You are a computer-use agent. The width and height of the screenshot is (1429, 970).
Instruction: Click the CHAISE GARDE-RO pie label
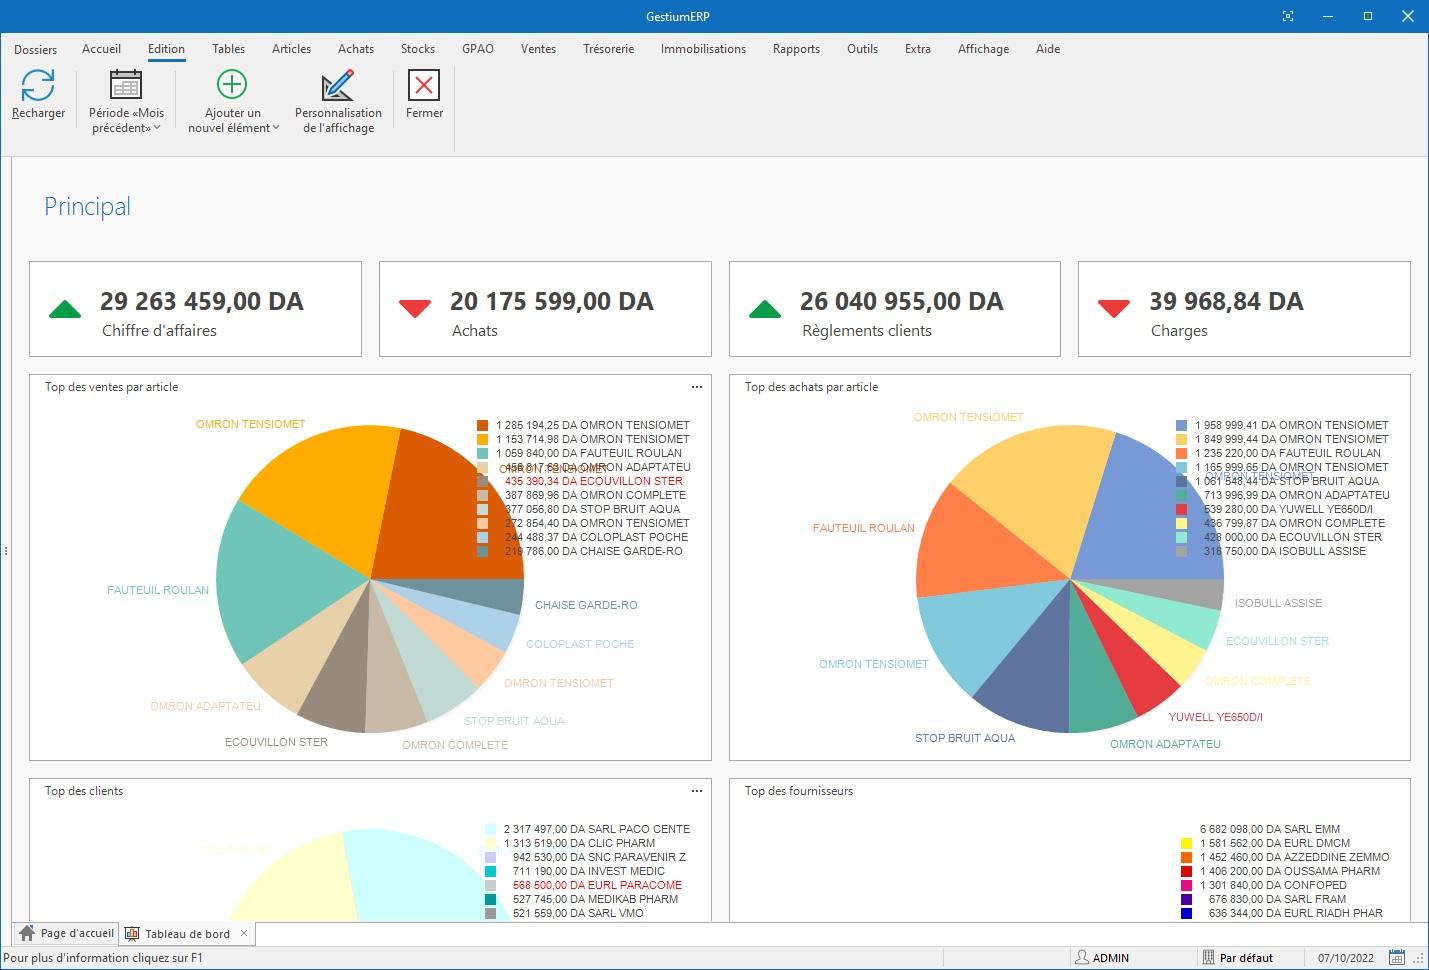pyautogui.click(x=586, y=605)
